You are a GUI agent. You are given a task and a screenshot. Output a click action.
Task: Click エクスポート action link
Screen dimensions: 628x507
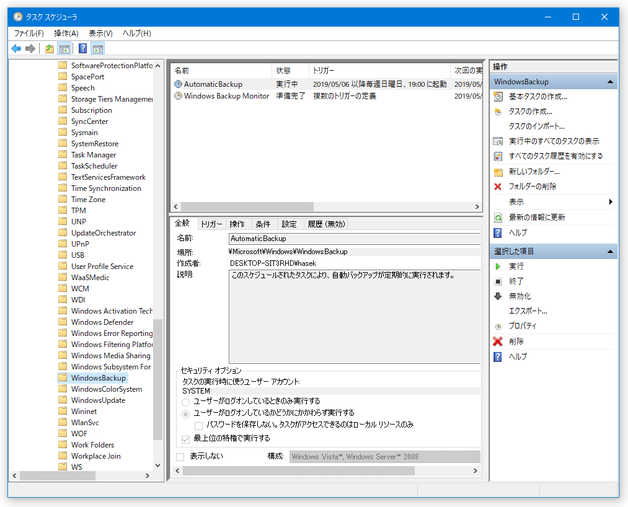tap(528, 311)
